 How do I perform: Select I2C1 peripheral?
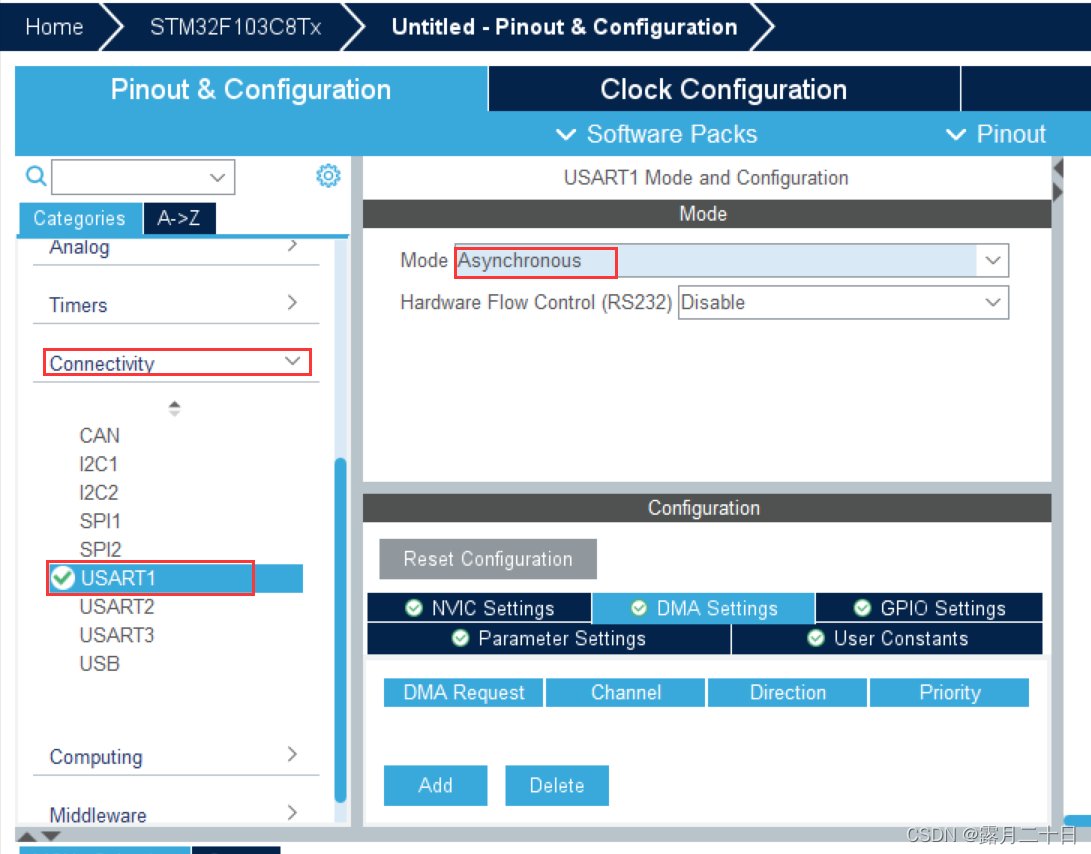coord(99,464)
